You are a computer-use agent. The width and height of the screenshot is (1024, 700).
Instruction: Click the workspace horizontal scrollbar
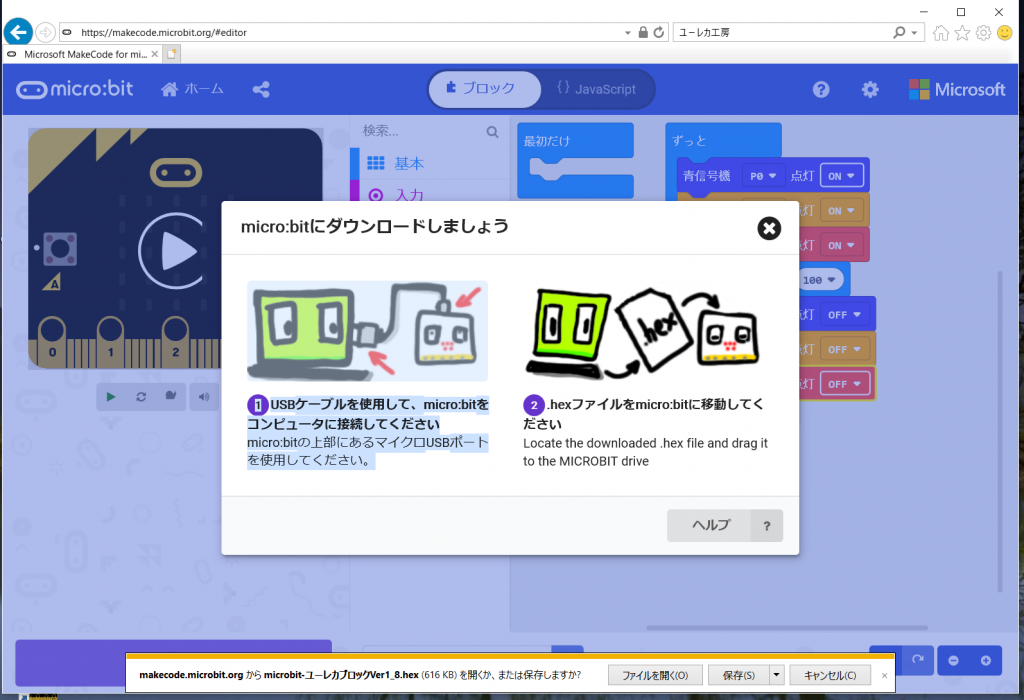pos(787,628)
